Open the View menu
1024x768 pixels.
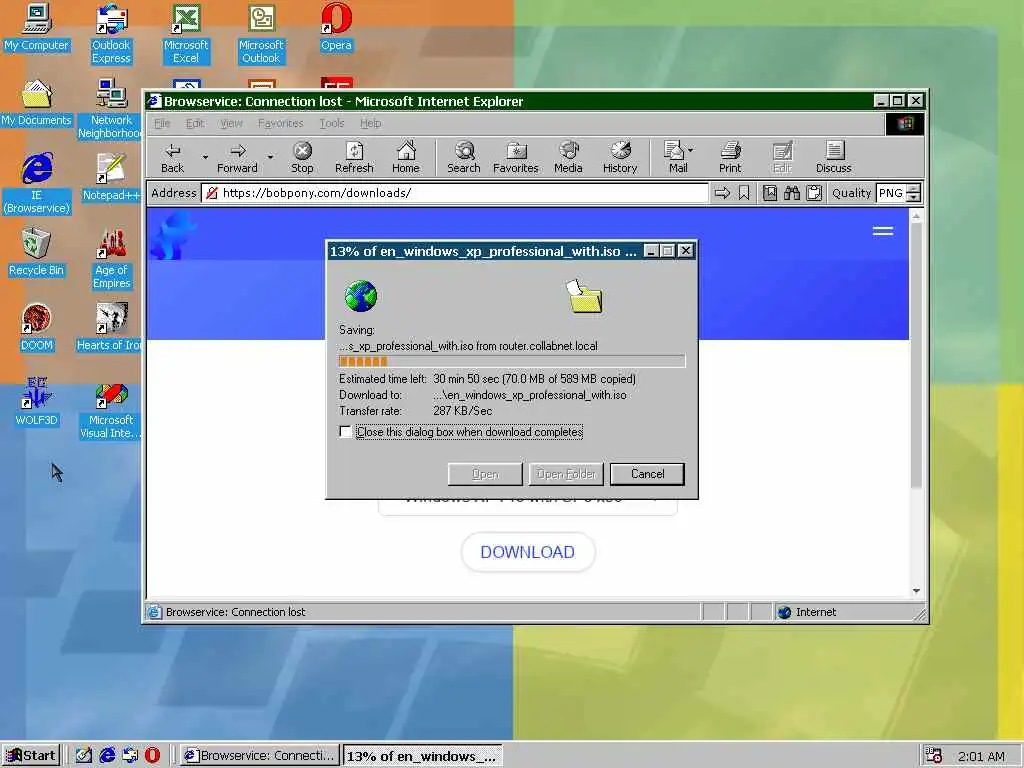tap(231, 123)
